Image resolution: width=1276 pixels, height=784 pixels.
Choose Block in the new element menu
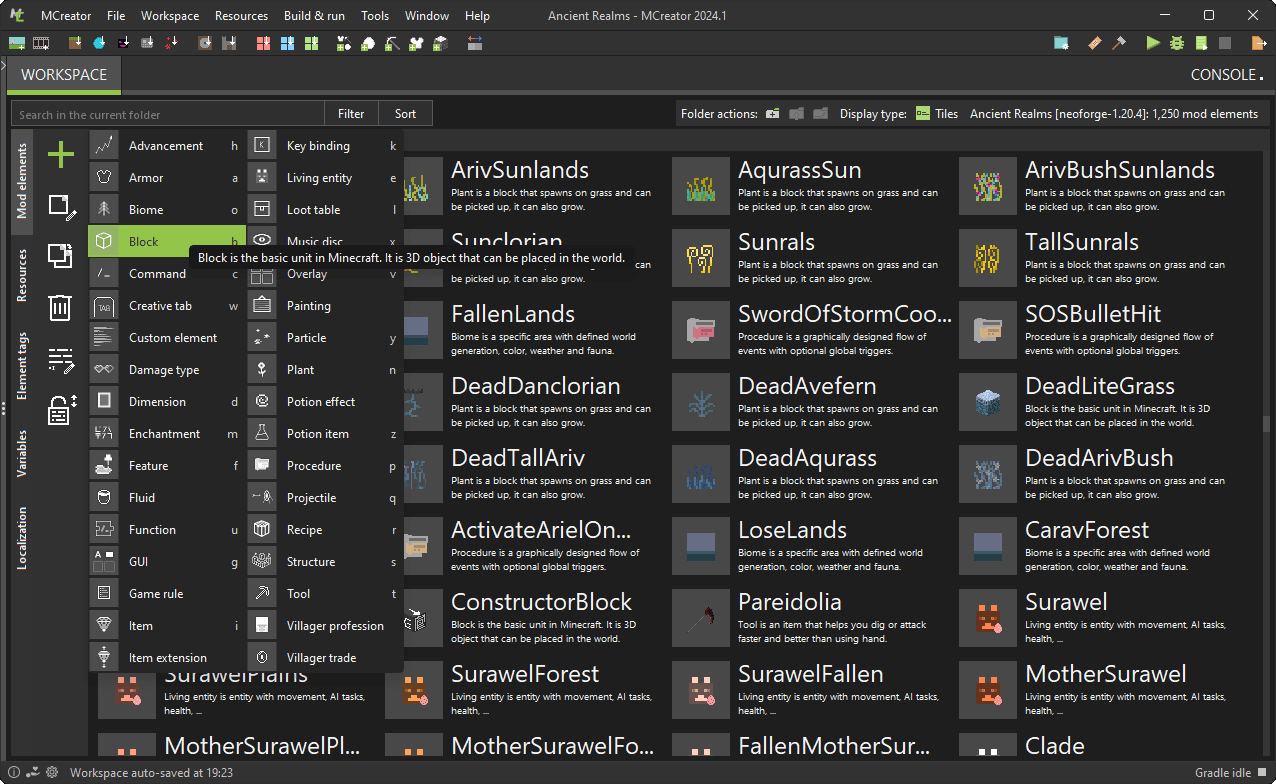coord(167,241)
